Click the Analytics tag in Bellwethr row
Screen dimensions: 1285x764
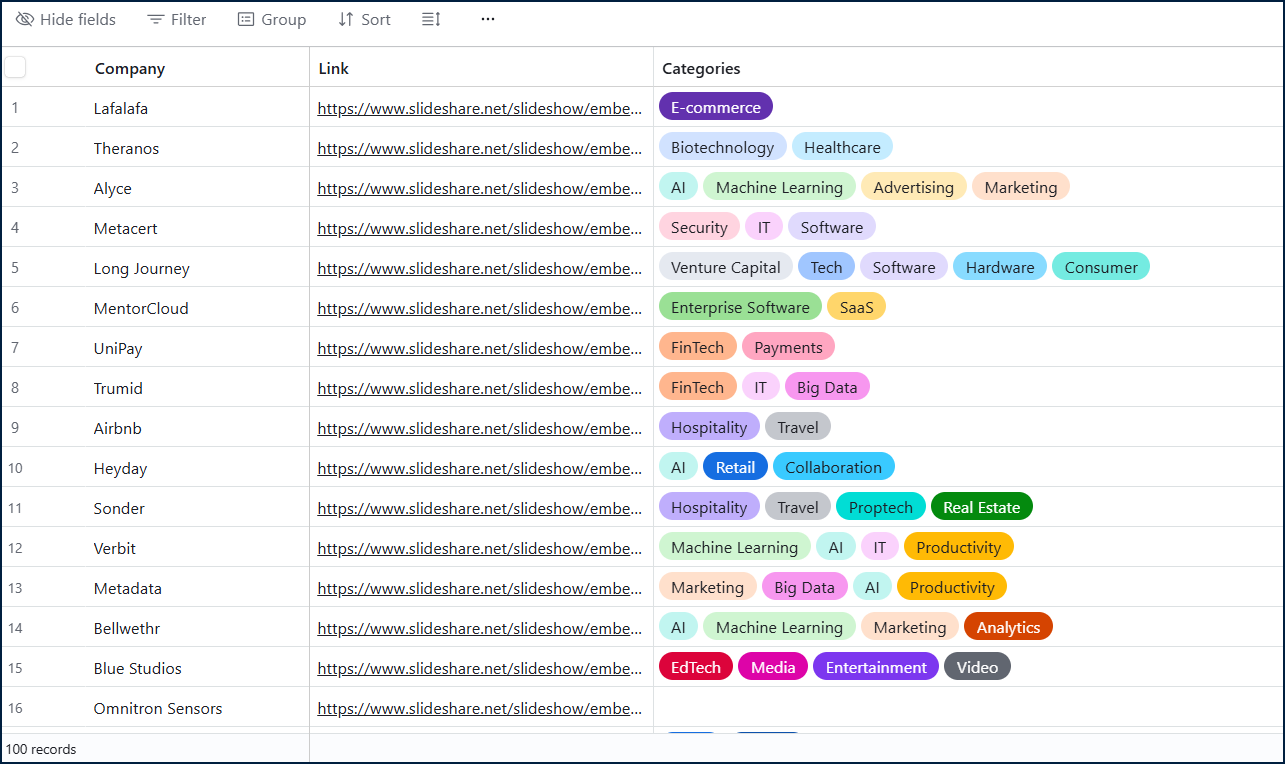[x=1008, y=627]
